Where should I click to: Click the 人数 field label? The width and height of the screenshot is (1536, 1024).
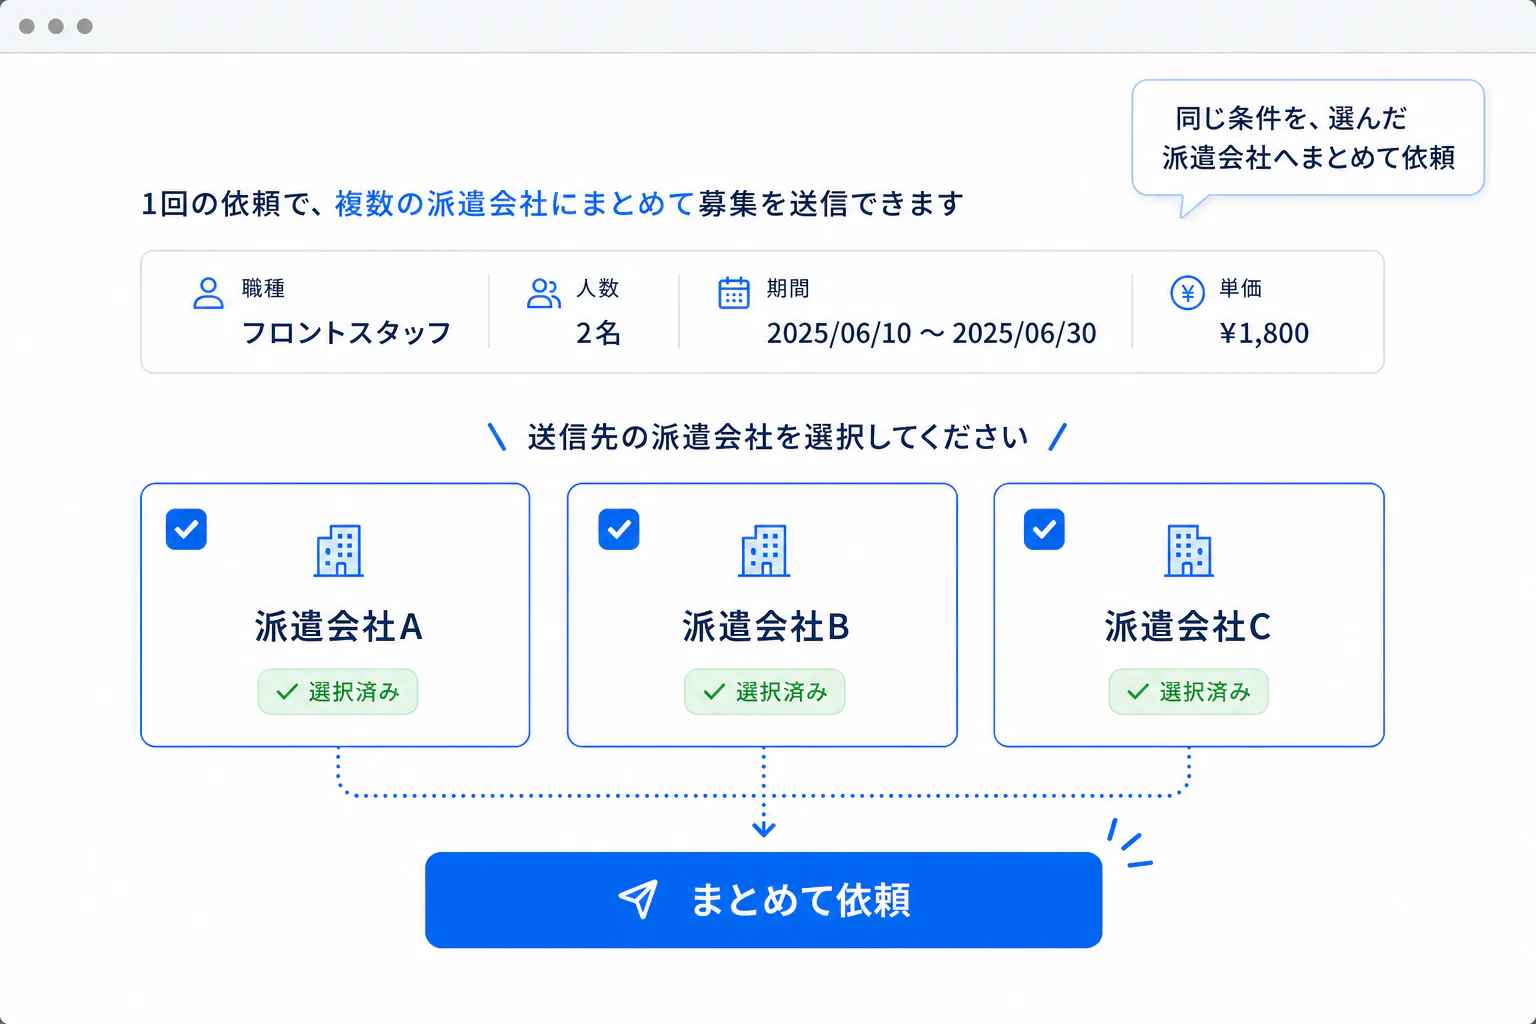598,288
